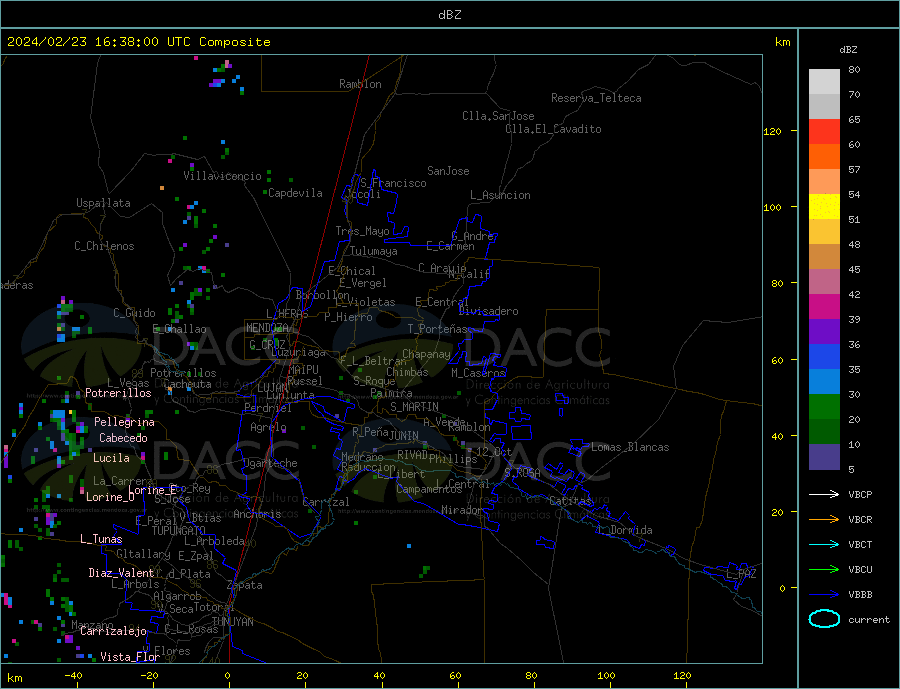
Task: Click the 'Reserva_Telteca' label
Action: [596, 98]
